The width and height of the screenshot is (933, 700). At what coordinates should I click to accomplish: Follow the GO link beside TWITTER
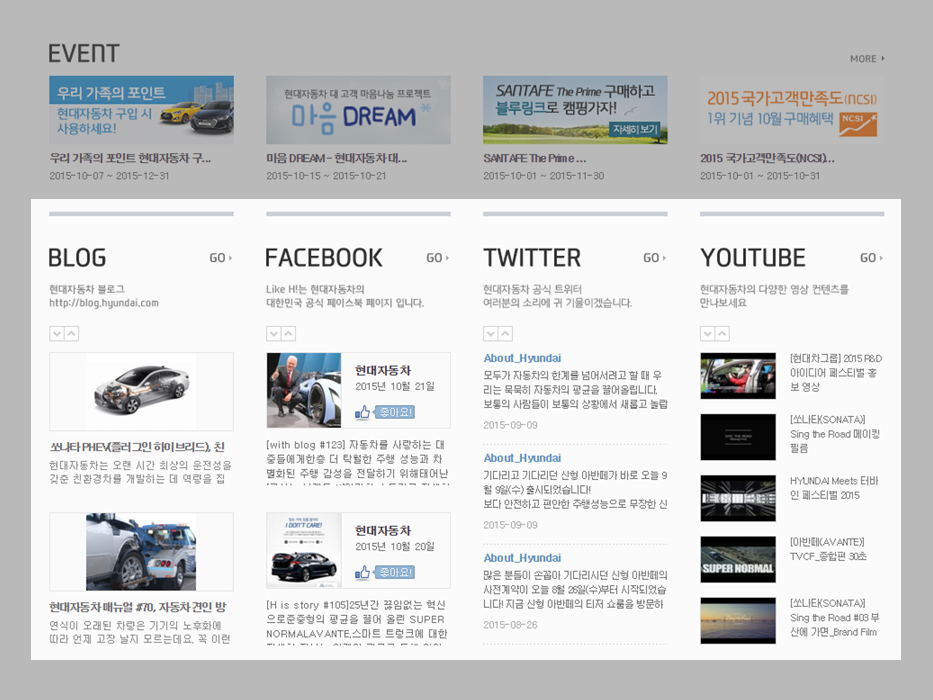pyautogui.click(x=654, y=258)
